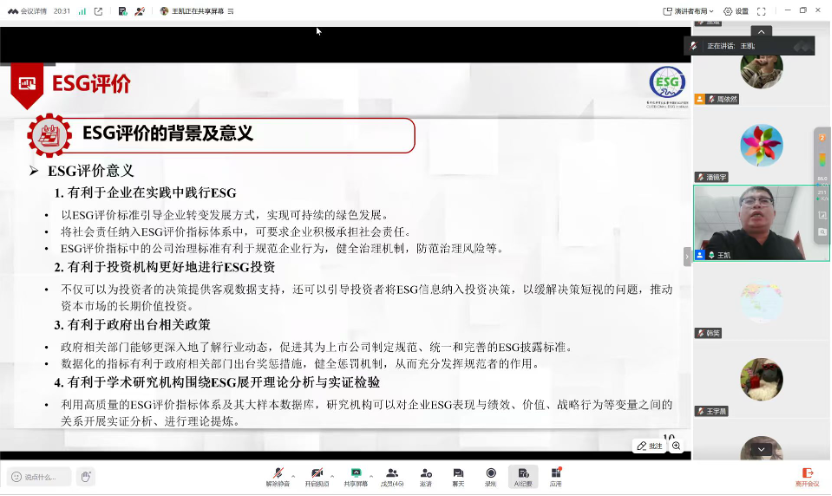Click heading 3. 有利于政府出台相关政策
Viewport: 832px width, 496px height.
pyautogui.click(x=132, y=325)
